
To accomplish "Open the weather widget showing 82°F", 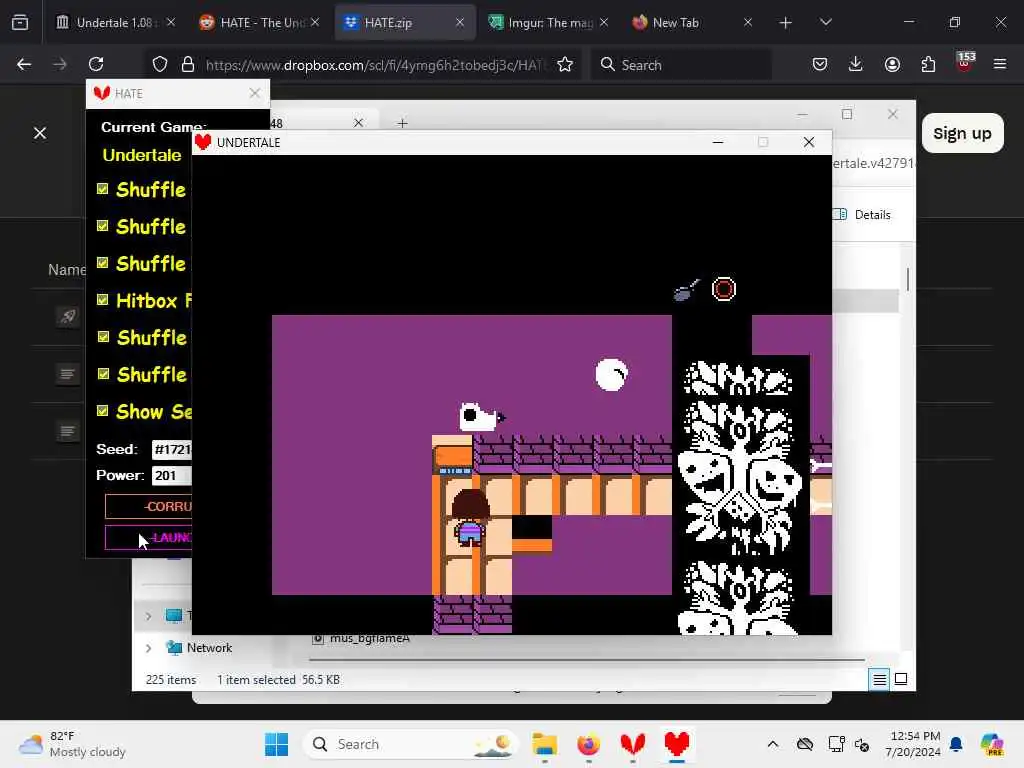I will click(72, 744).
